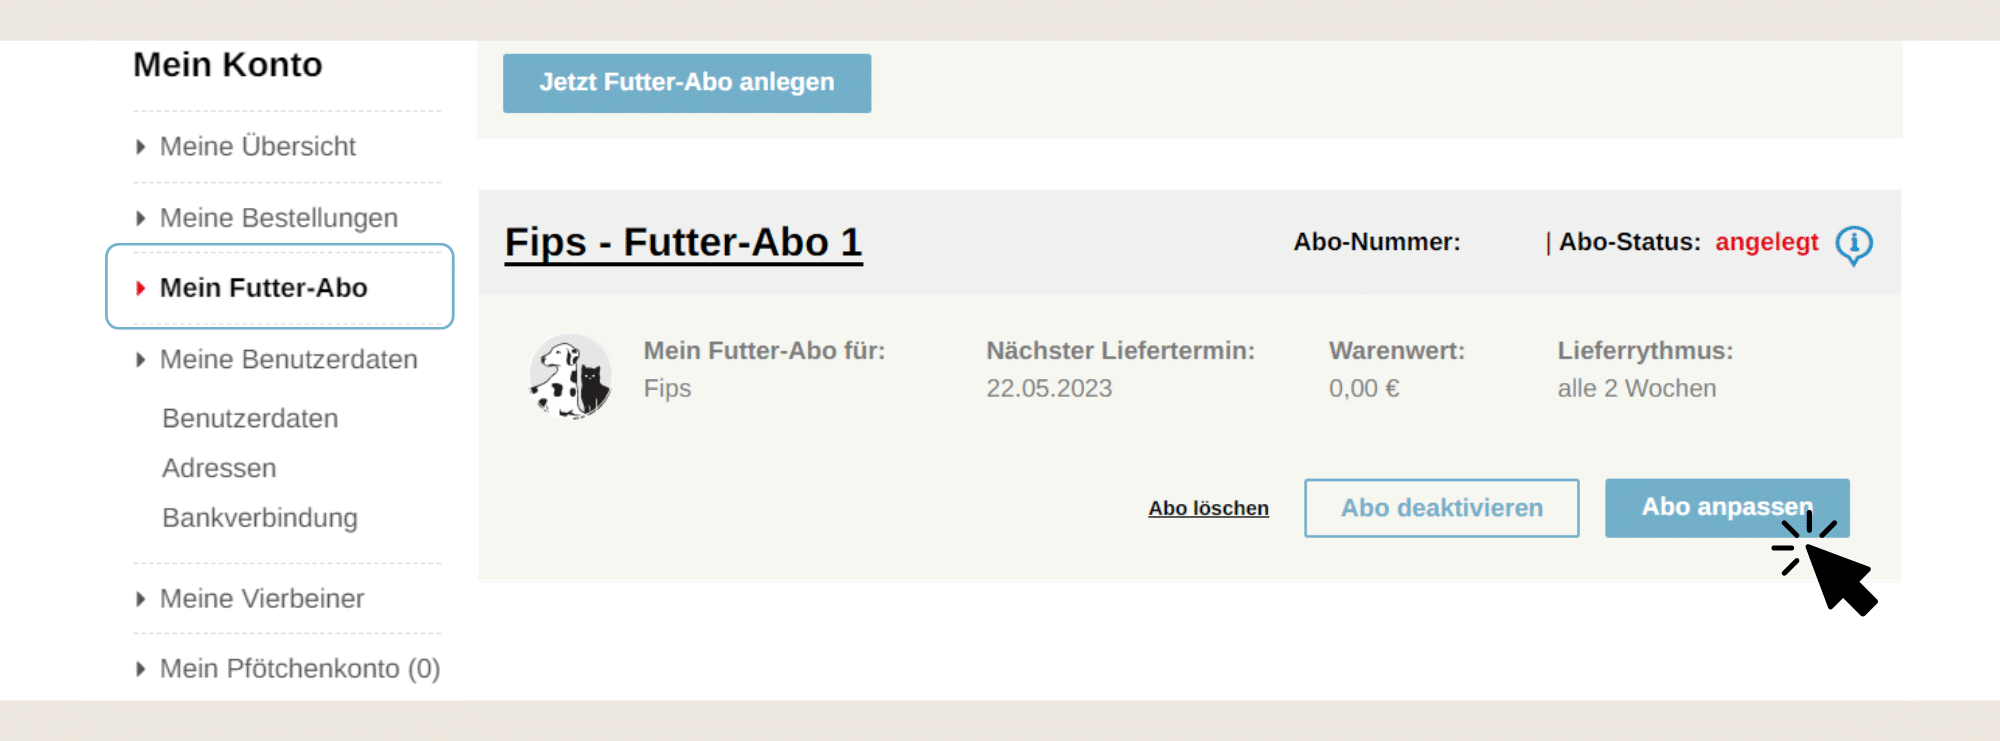Collapse the Meine Benutzerdaten arrow
2000x741 pixels.
click(x=140, y=359)
